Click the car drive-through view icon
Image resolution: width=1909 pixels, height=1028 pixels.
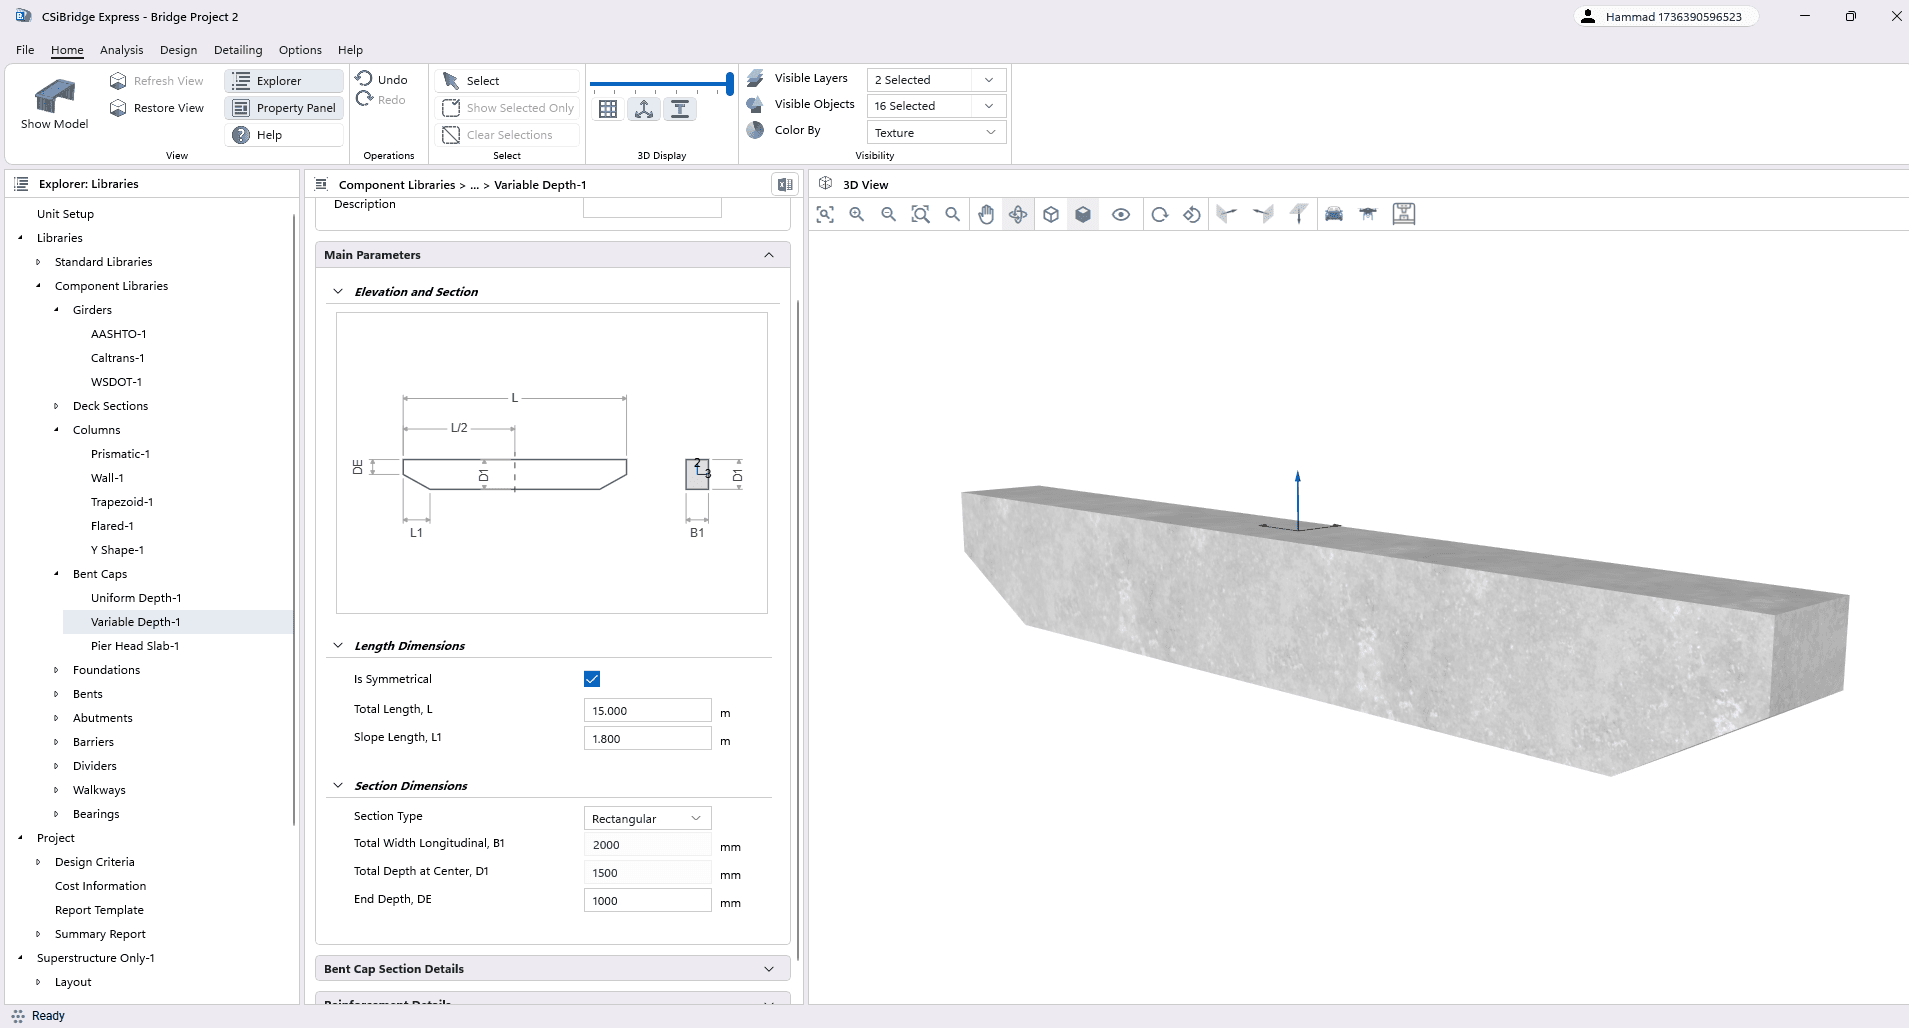coord(1334,214)
